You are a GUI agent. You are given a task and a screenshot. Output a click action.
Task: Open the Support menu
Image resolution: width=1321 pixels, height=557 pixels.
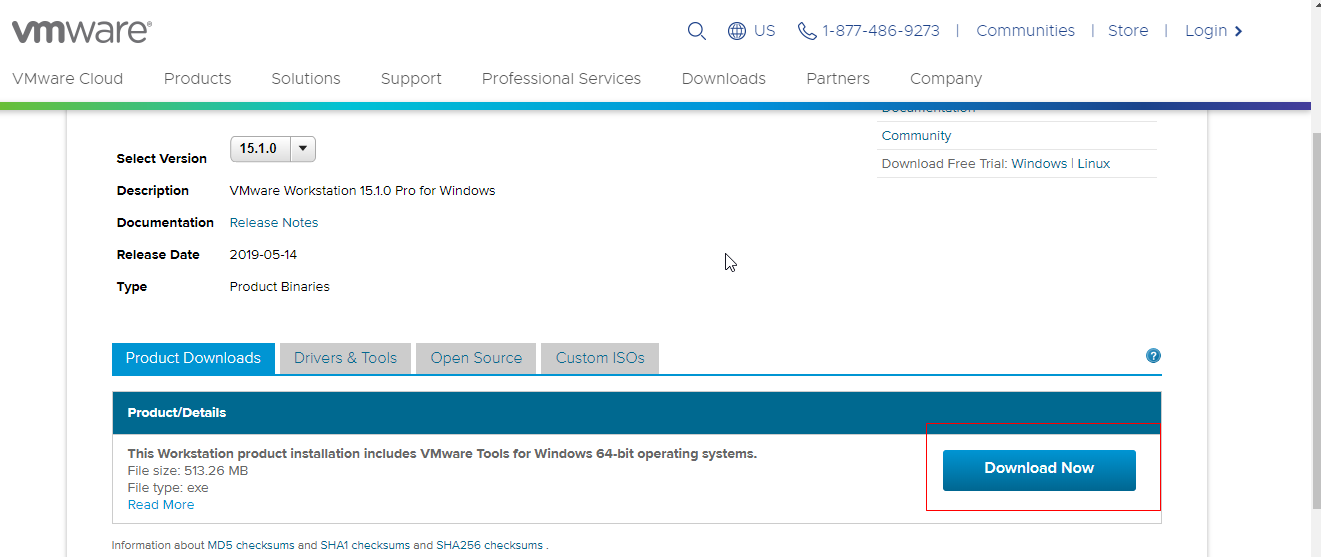pyautogui.click(x=411, y=78)
